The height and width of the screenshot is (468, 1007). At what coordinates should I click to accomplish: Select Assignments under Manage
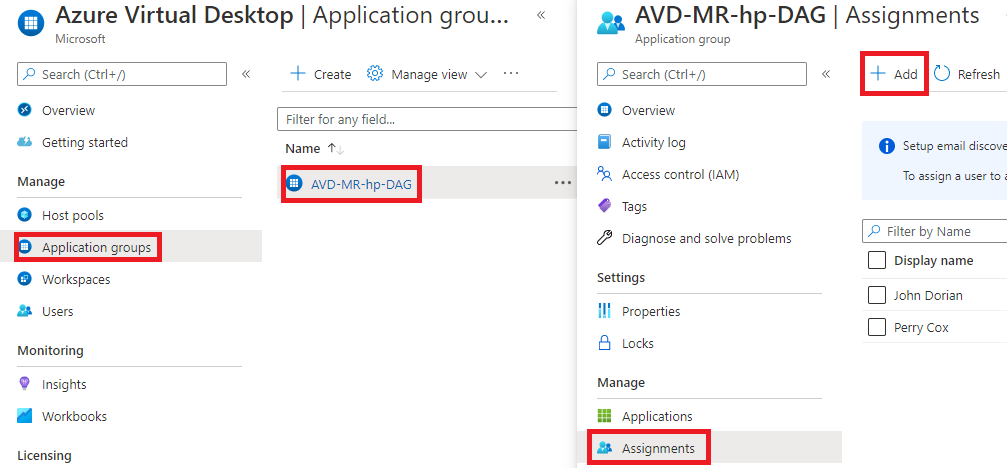point(658,448)
